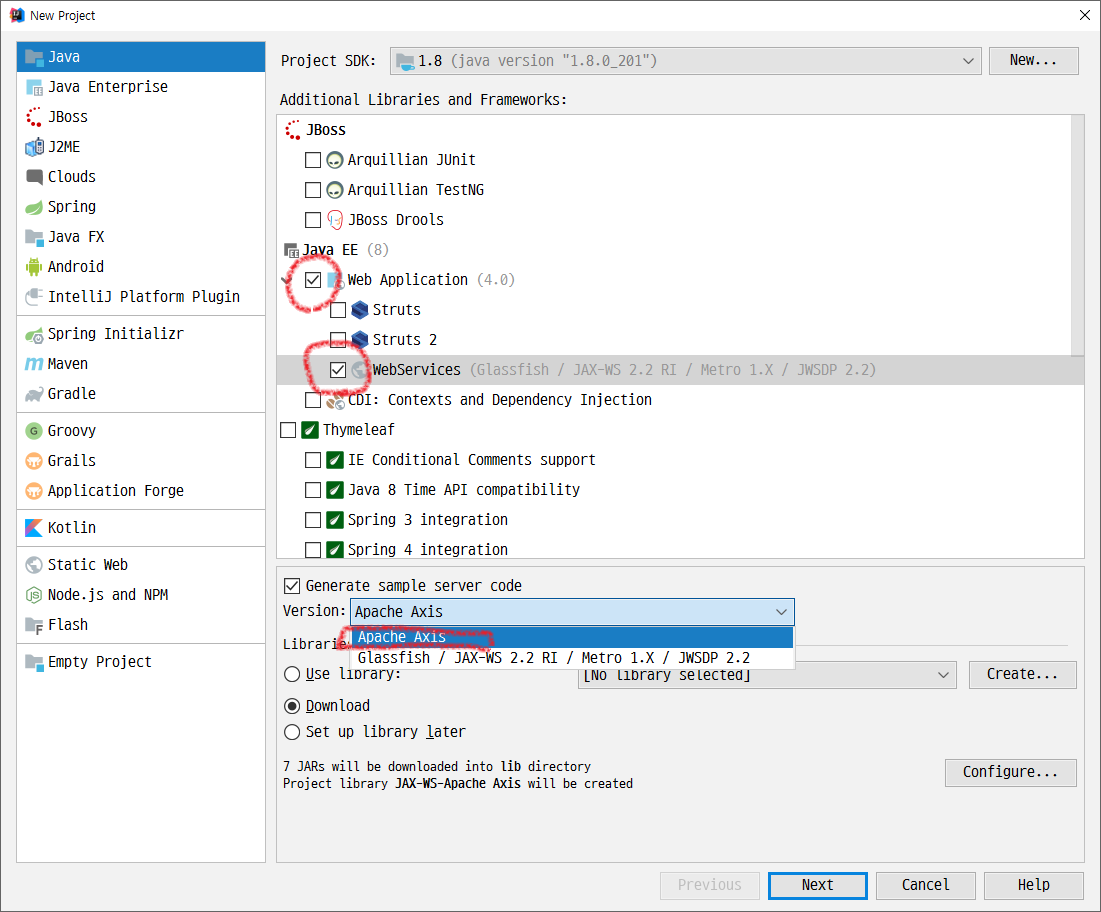
Task: Click the JBoss sidebar icon
Action: point(34,117)
